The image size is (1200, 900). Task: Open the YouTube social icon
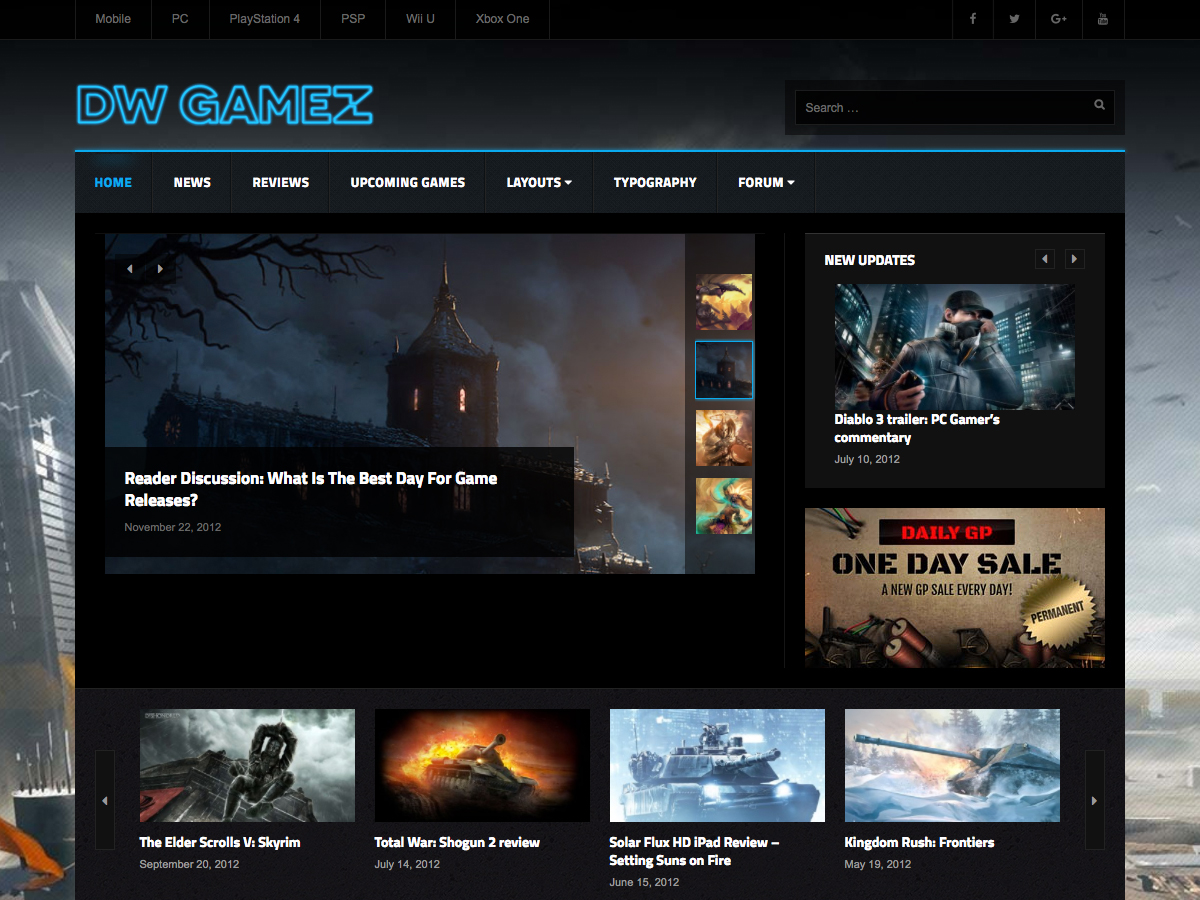[1103, 19]
